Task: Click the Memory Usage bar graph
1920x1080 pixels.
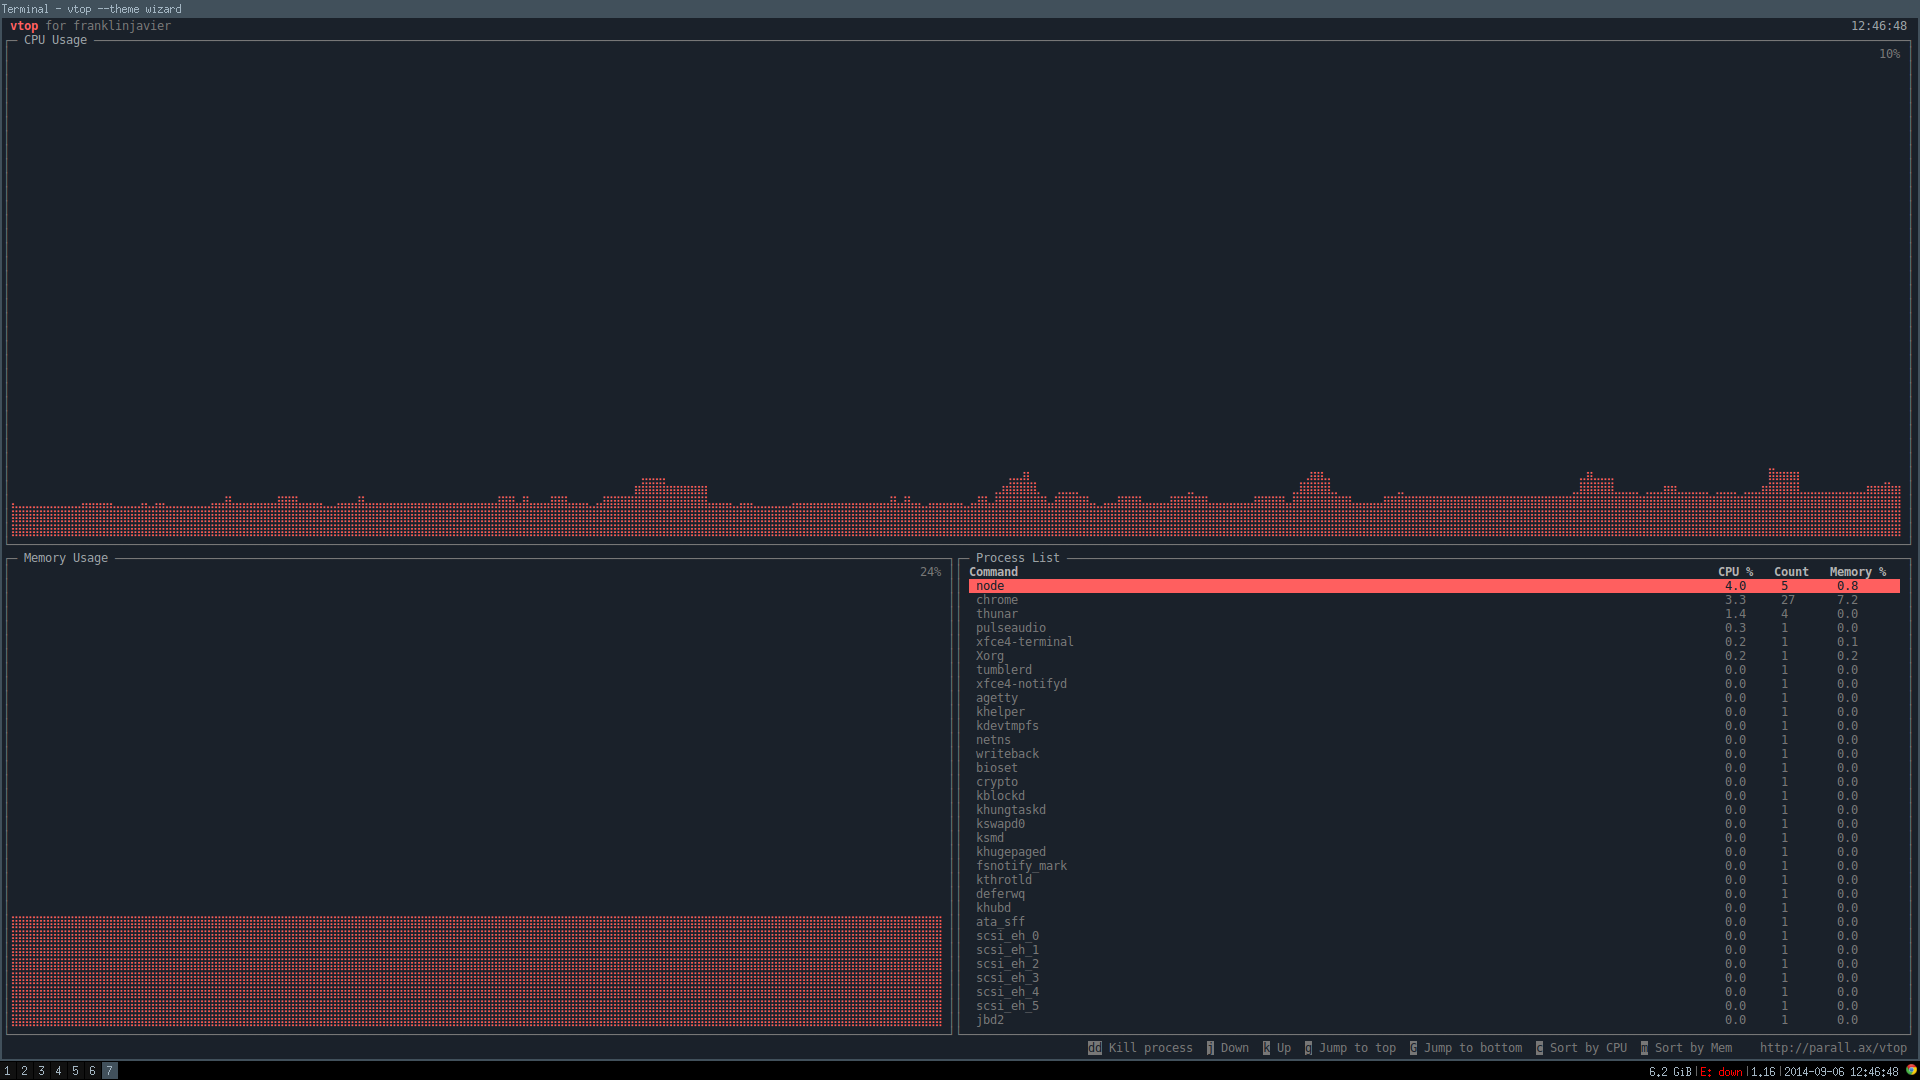Action: [x=476, y=970]
